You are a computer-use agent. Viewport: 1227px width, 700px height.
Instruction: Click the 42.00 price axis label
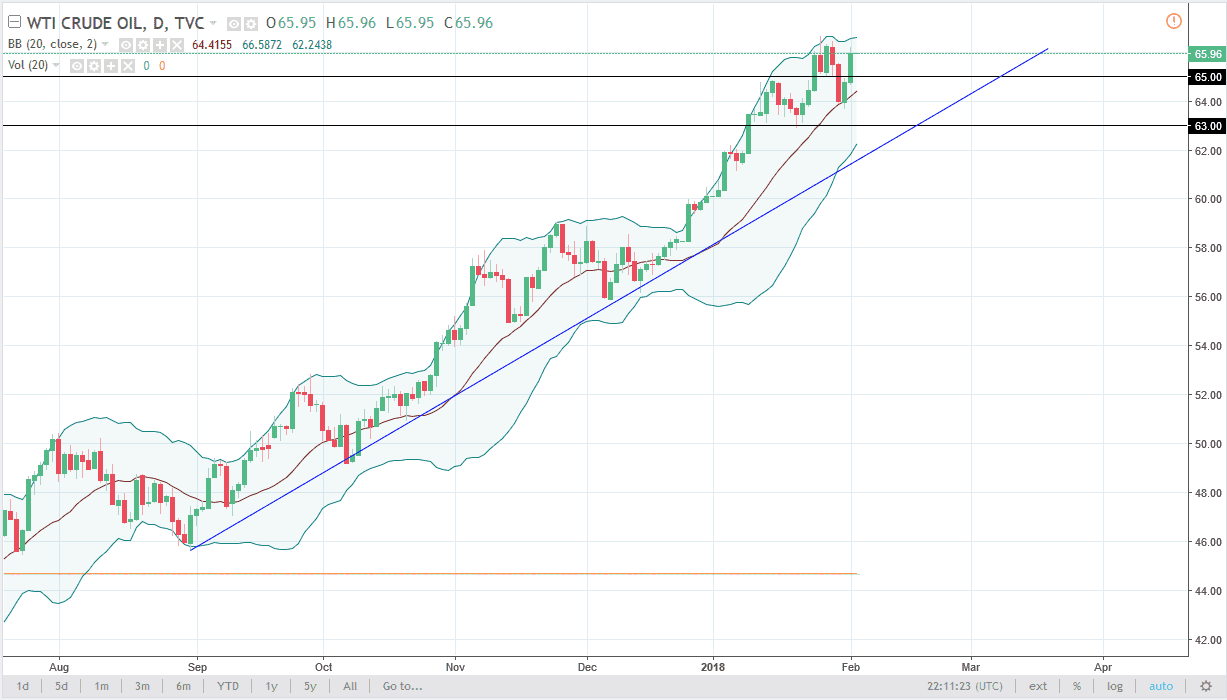pyautogui.click(x=1208, y=640)
